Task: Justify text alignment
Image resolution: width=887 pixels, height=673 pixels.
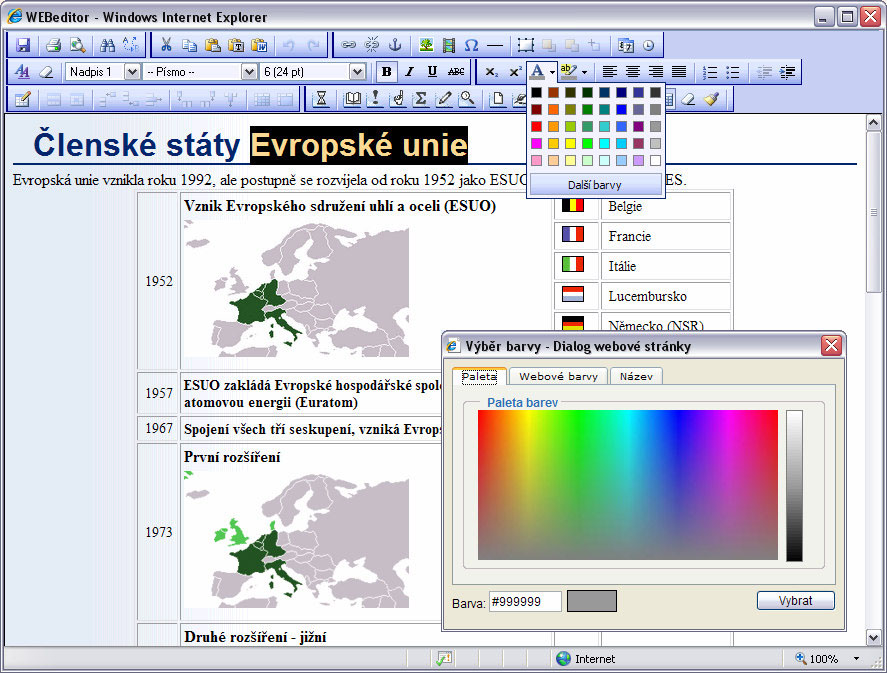Action: [x=679, y=72]
